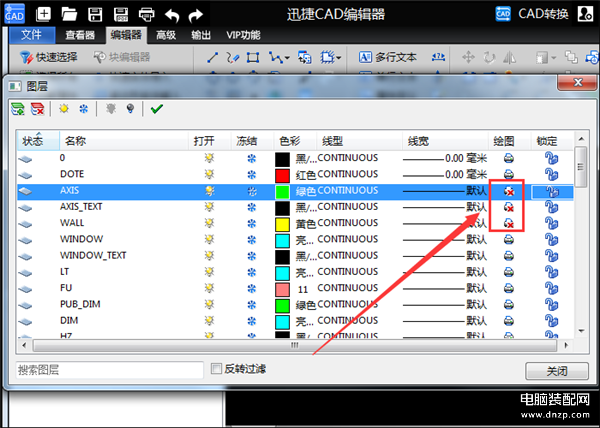This screenshot has width=600, height=428.
Task: Click the 关闭 close button
Action: pos(557,371)
